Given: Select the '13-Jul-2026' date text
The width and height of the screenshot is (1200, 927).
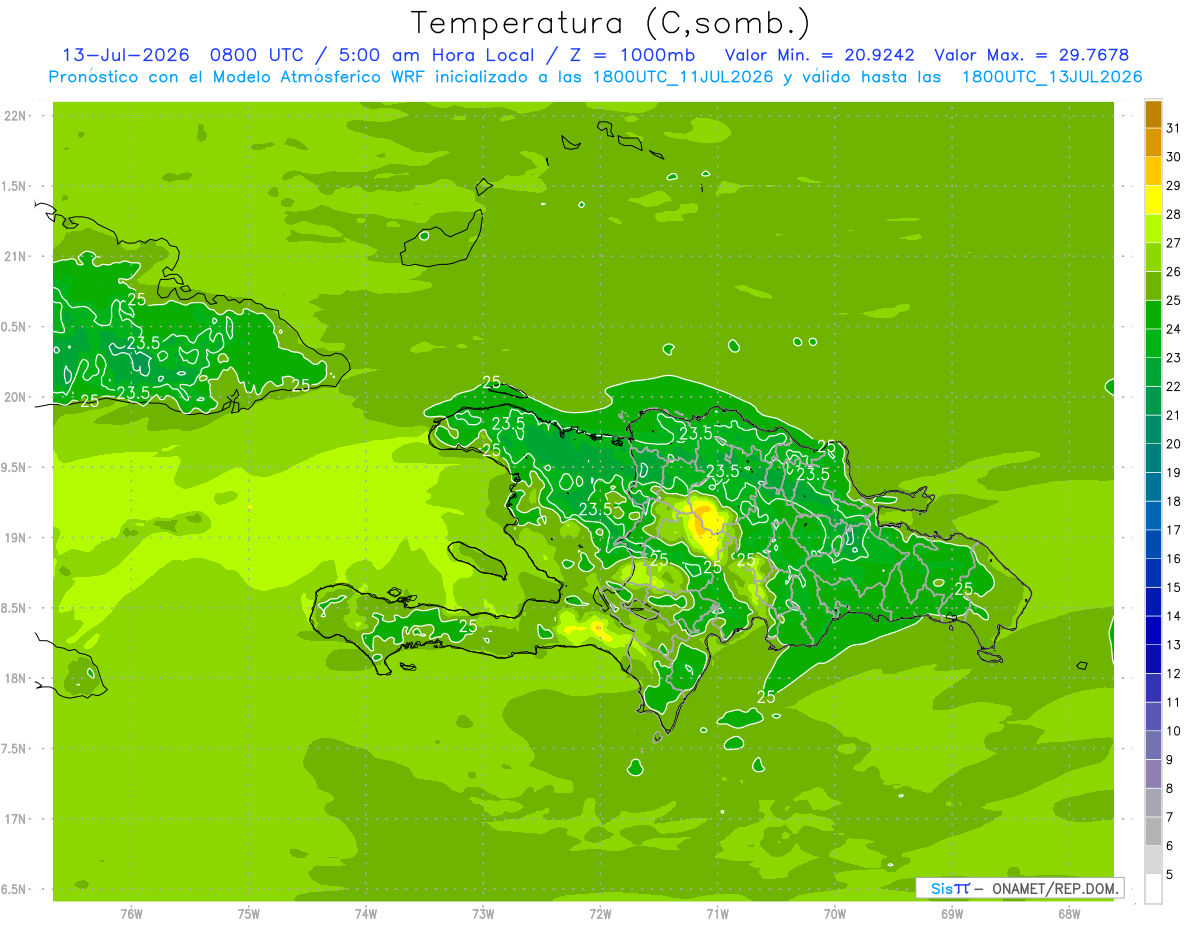Looking at the screenshot, I should pyautogui.click(x=125, y=55).
